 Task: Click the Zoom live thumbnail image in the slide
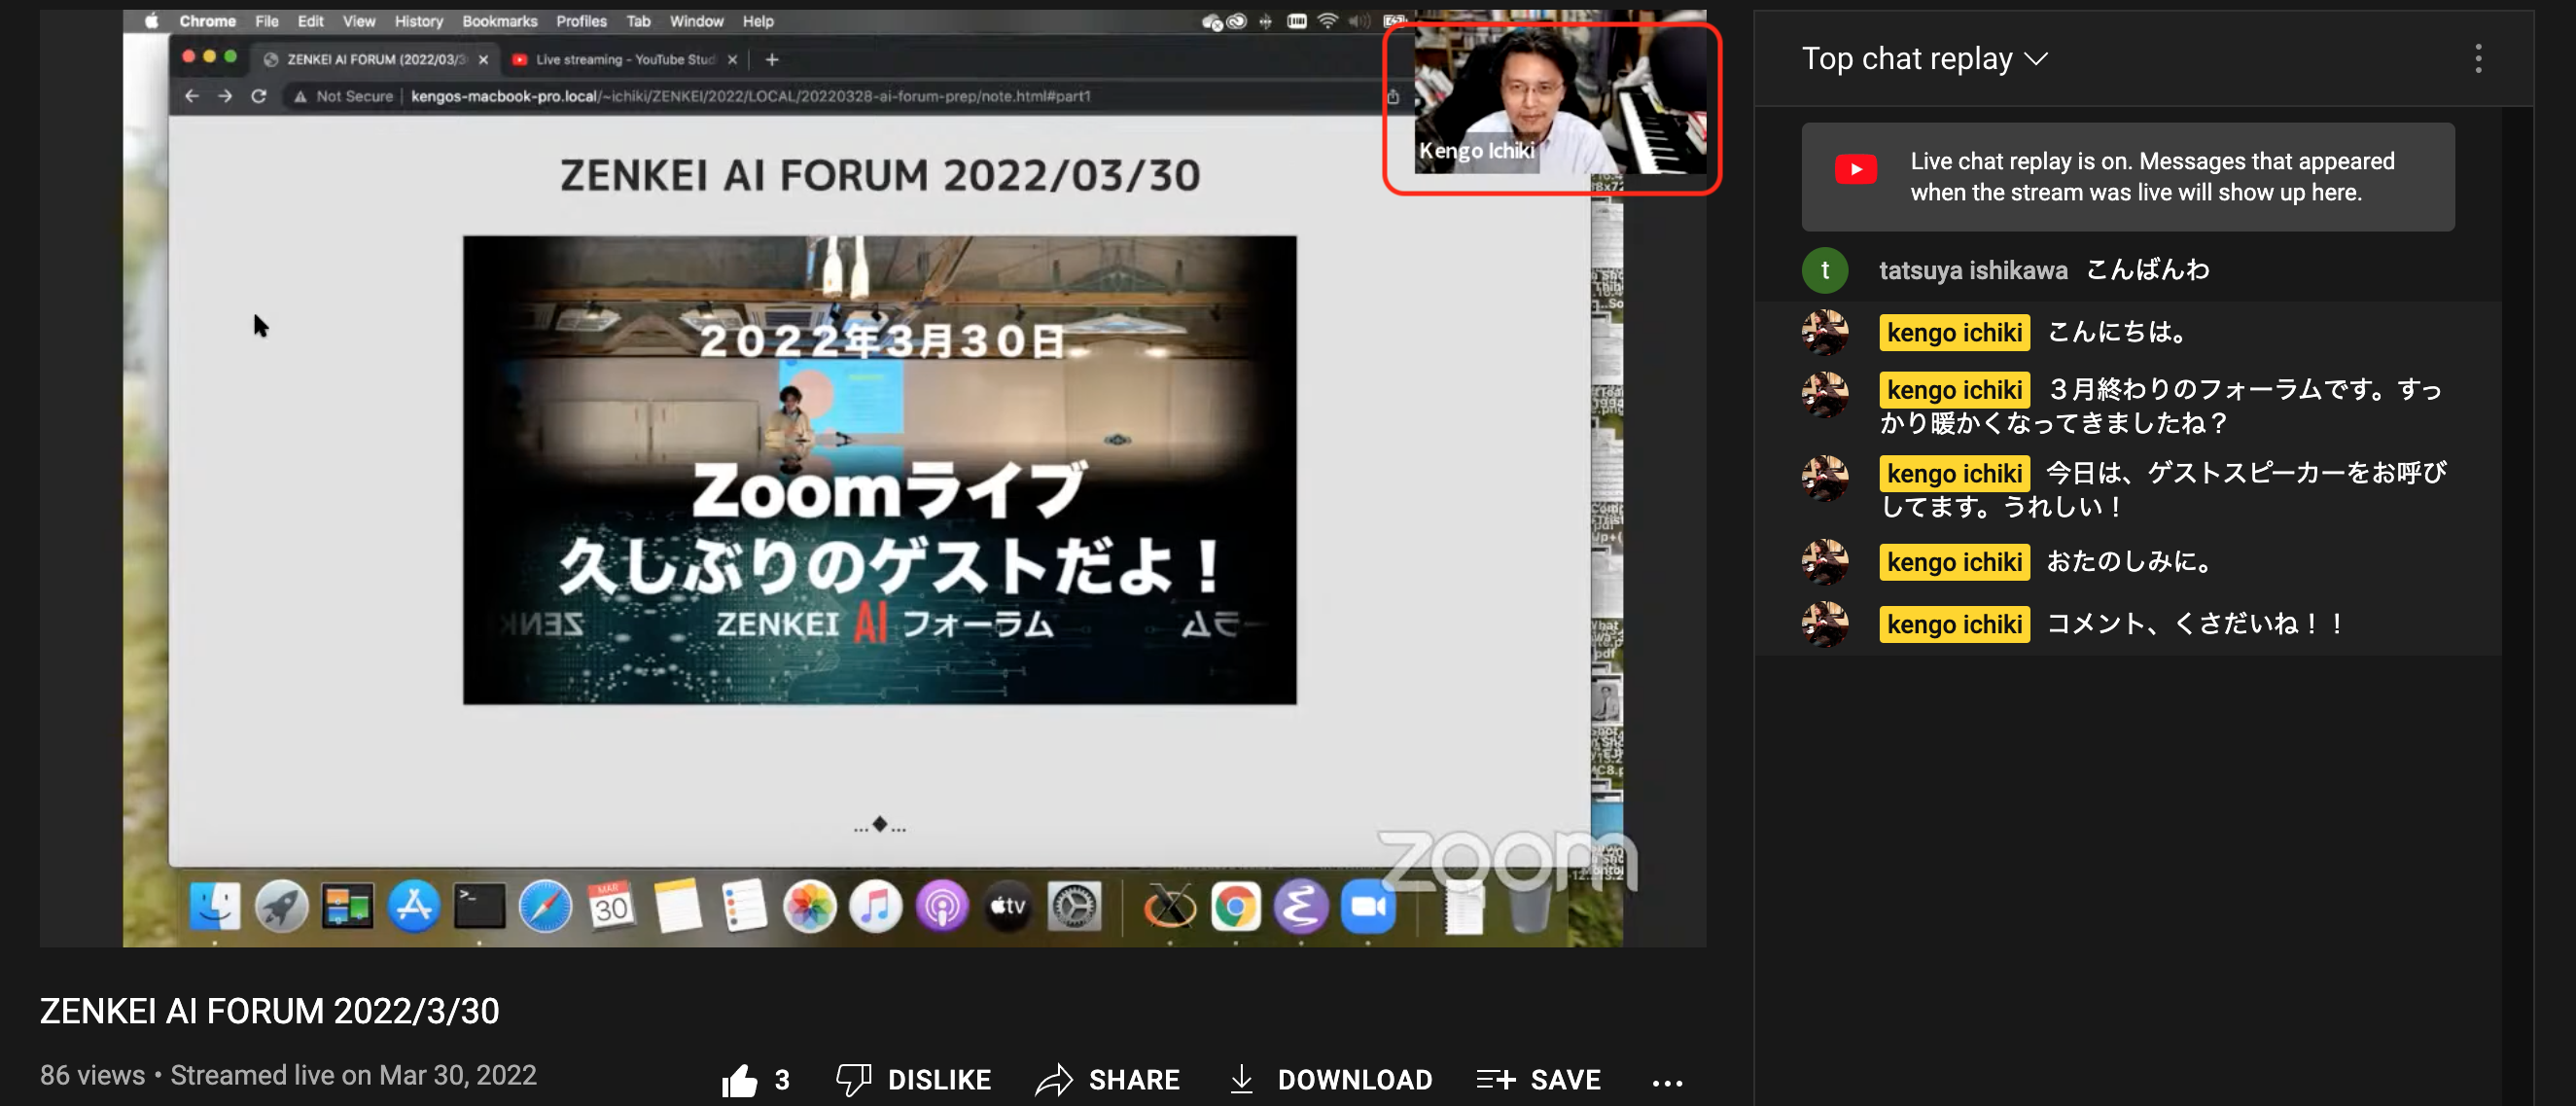[x=879, y=470]
